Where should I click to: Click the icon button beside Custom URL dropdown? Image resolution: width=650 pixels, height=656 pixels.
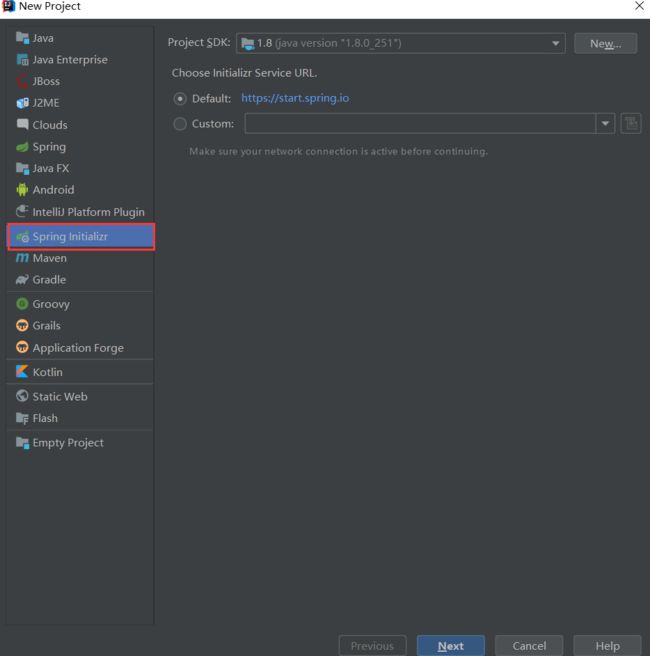[x=631, y=123]
